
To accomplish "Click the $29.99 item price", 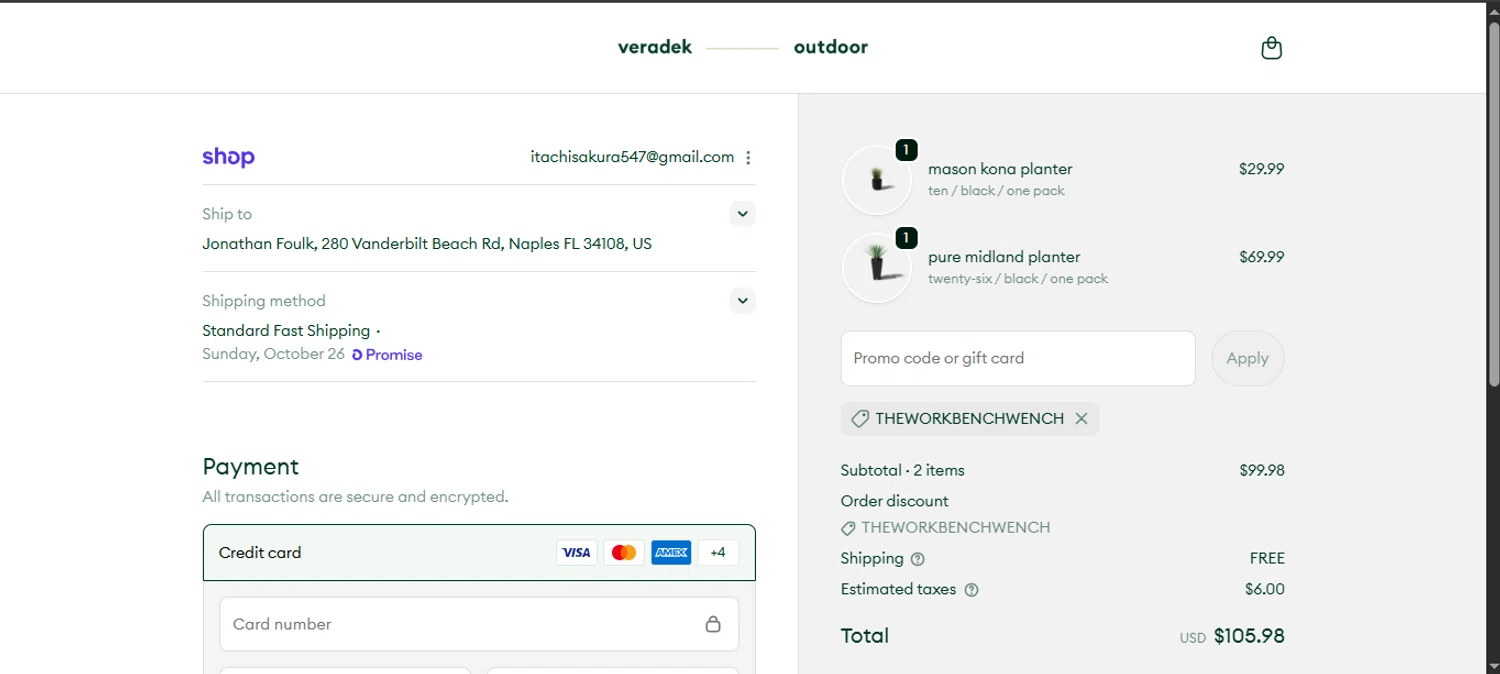I will (x=1261, y=169).
